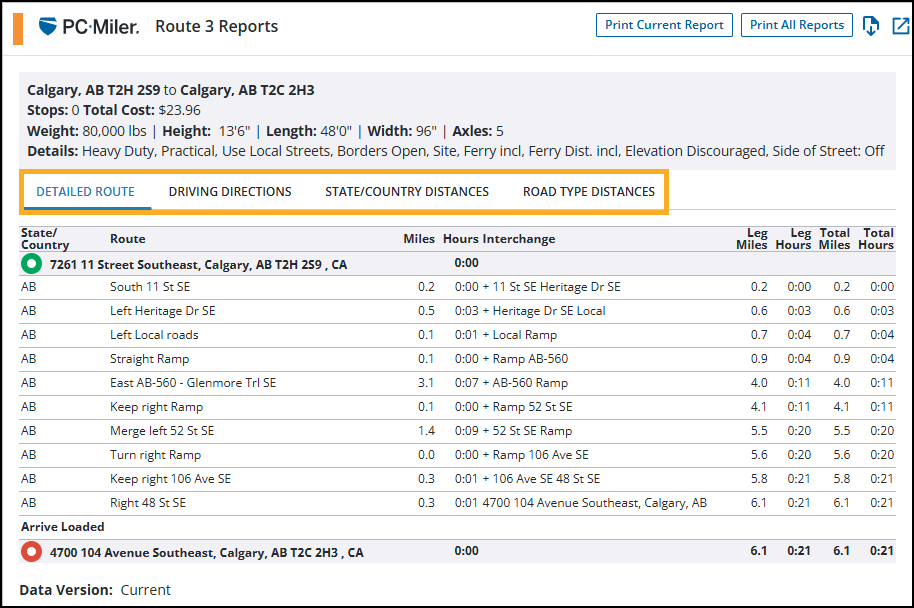Switch to Driving Directions tab

click(x=230, y=192)
